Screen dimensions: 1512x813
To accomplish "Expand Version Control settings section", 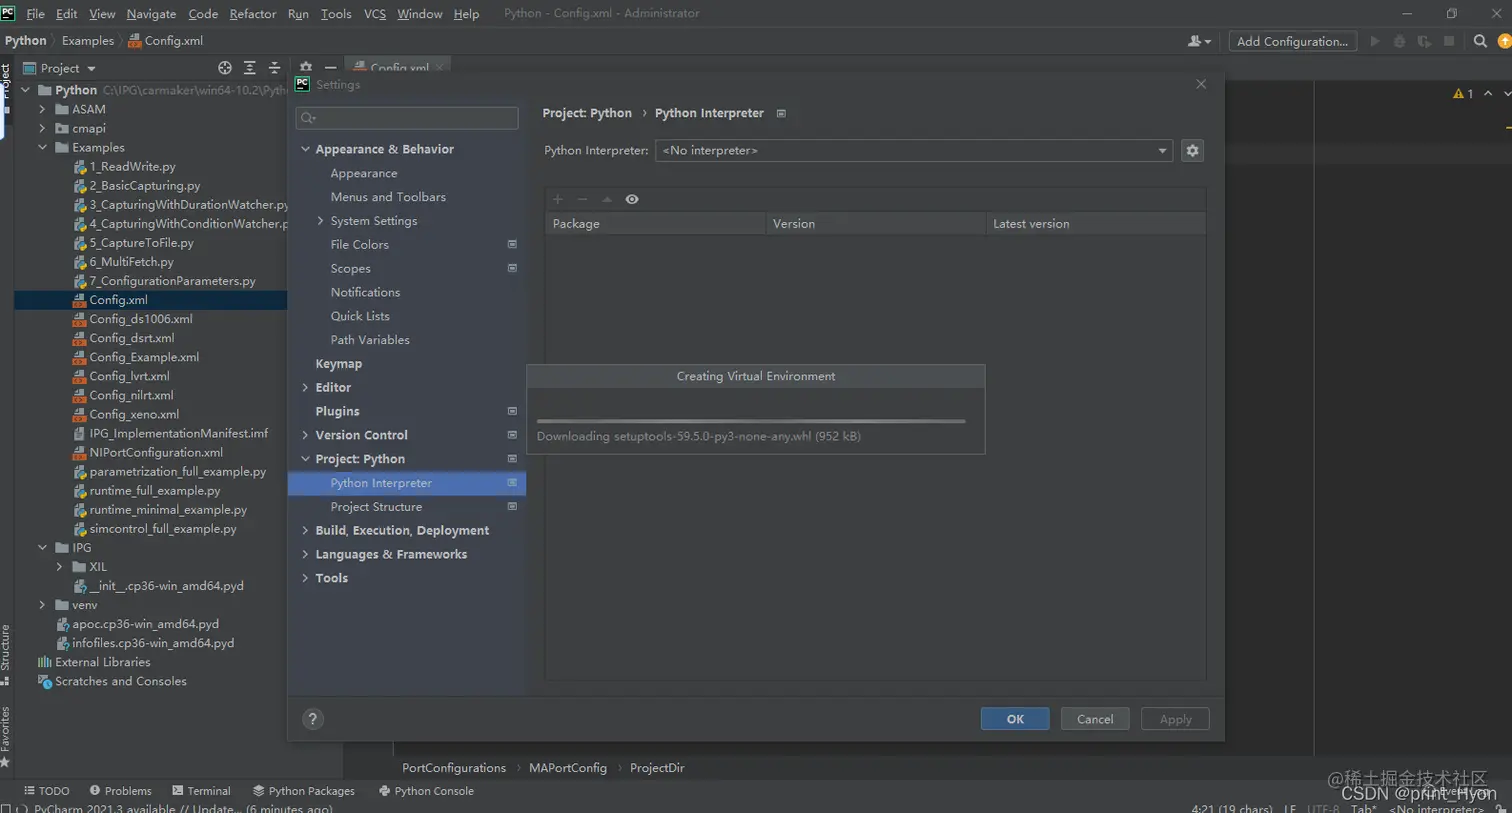I will pyautogui.click(x=305, y=435).
